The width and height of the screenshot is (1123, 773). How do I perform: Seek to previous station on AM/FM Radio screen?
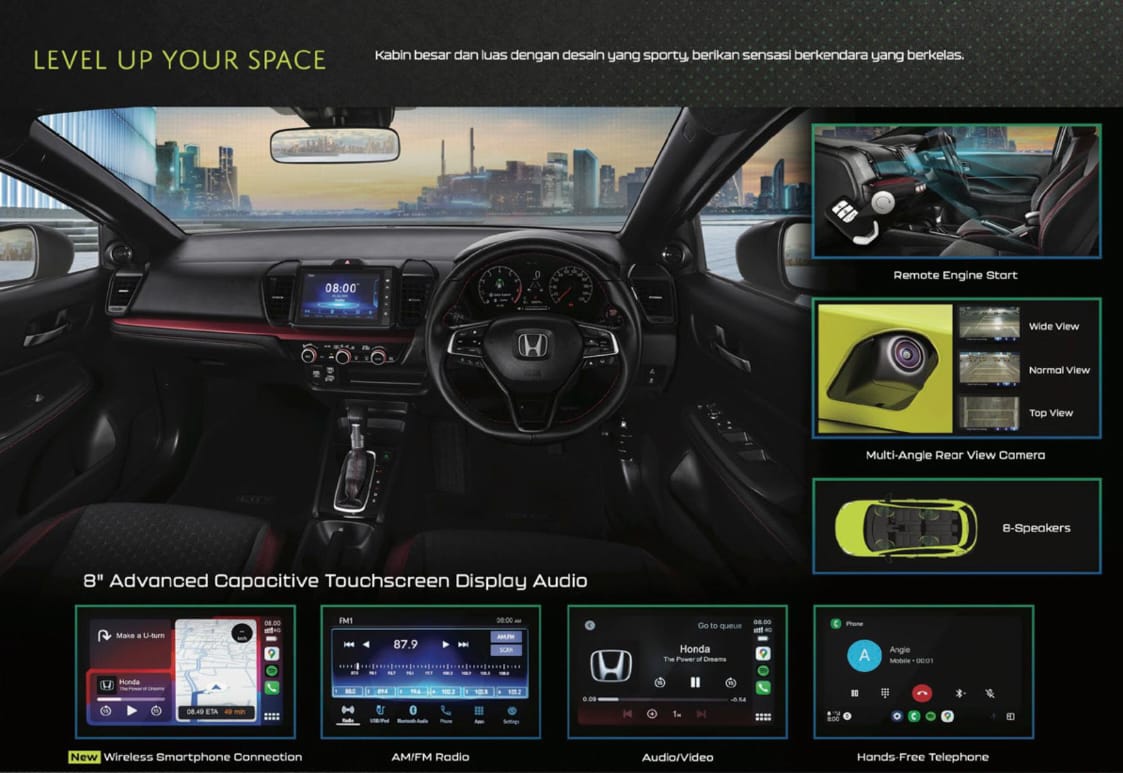[349, 645]
